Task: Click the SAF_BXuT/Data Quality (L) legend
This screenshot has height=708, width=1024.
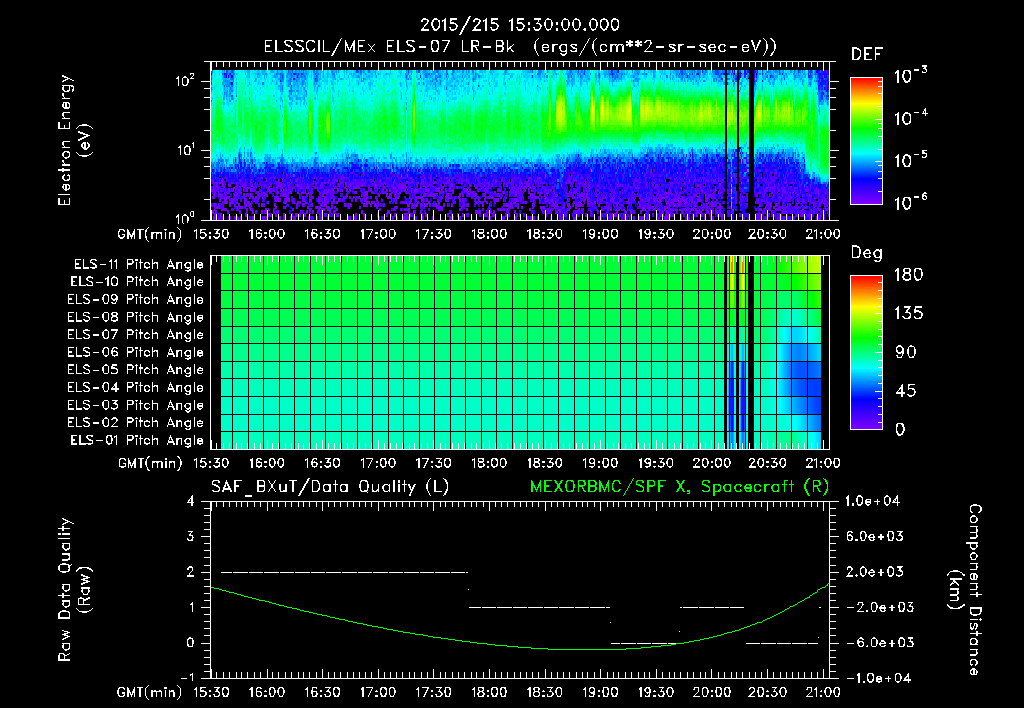Action: click(x=330, y=487)
